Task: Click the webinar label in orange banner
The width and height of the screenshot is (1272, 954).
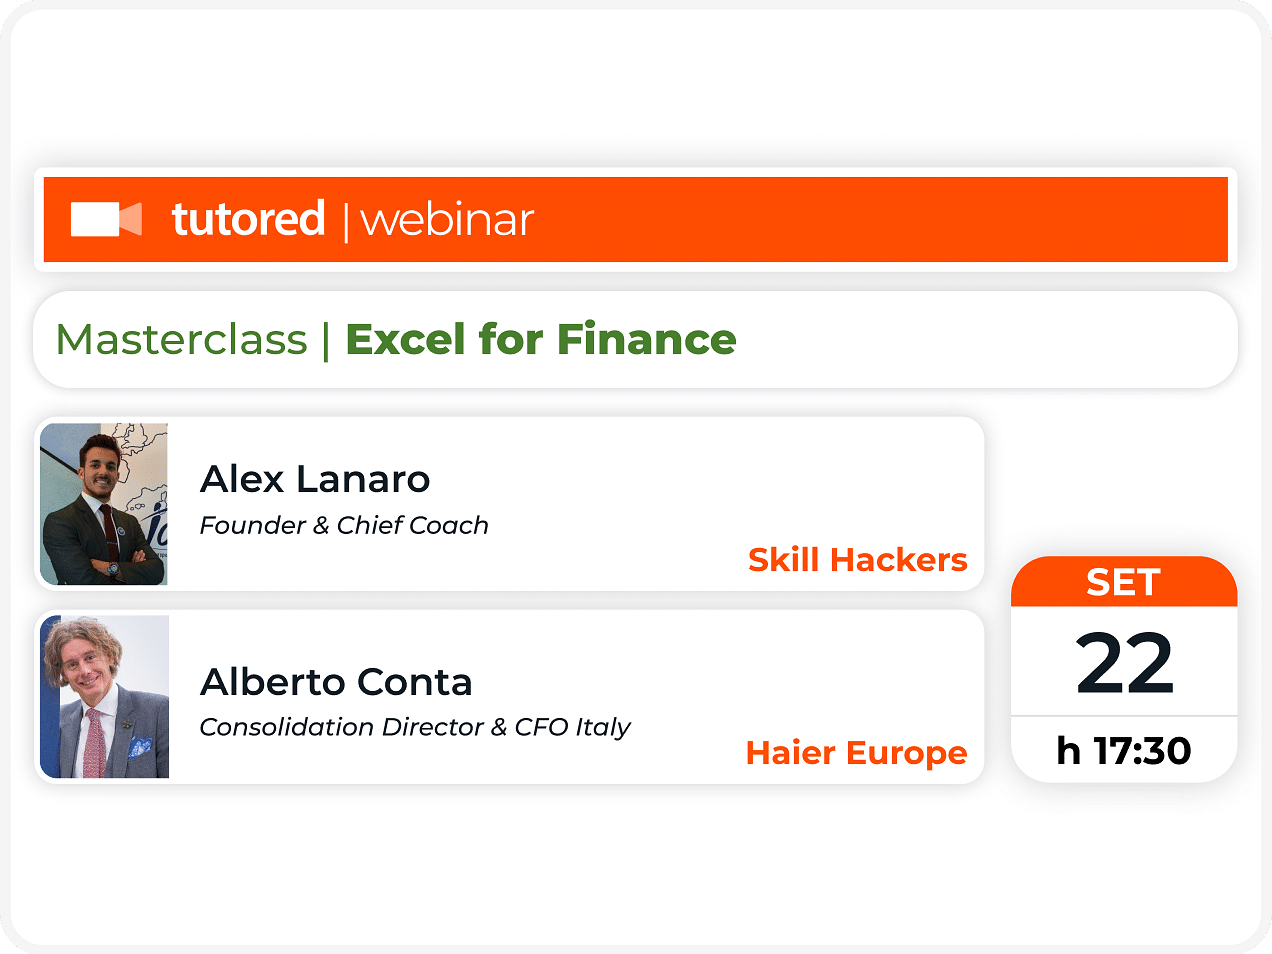Action: 447,220
